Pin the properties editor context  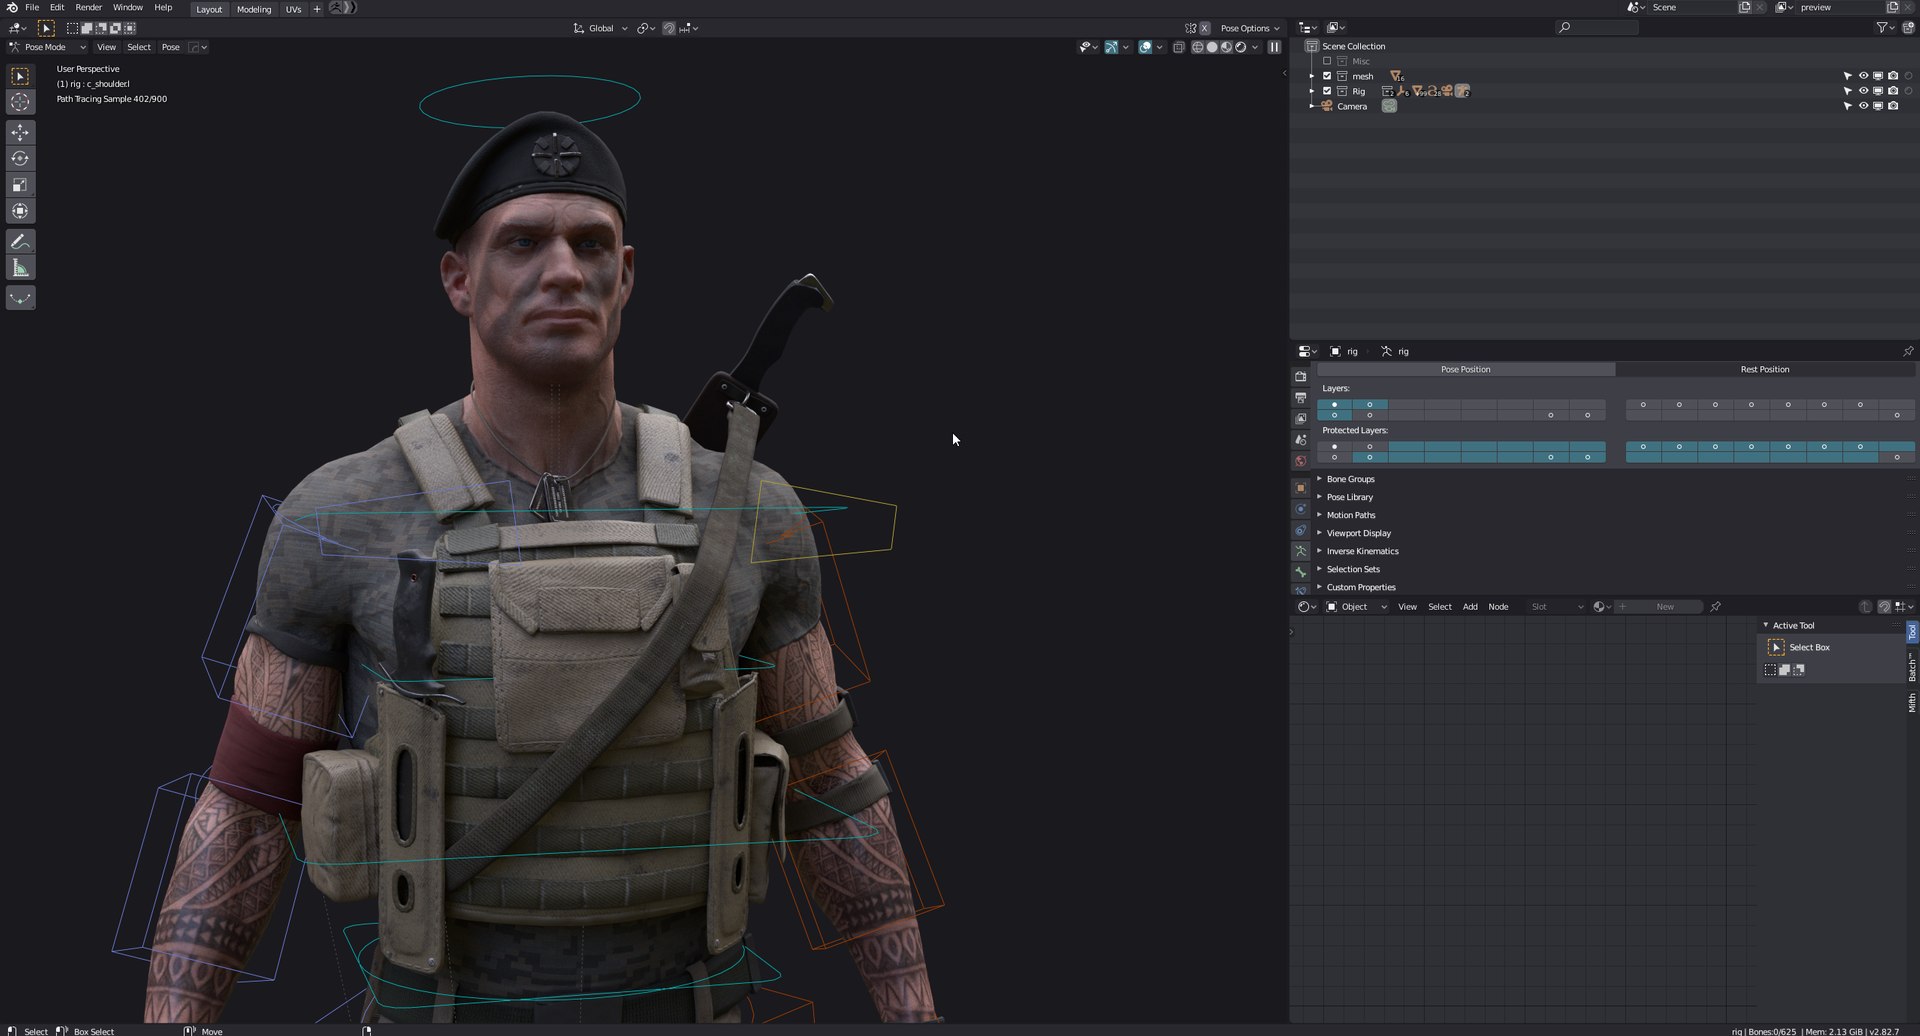coord(1908,351)
